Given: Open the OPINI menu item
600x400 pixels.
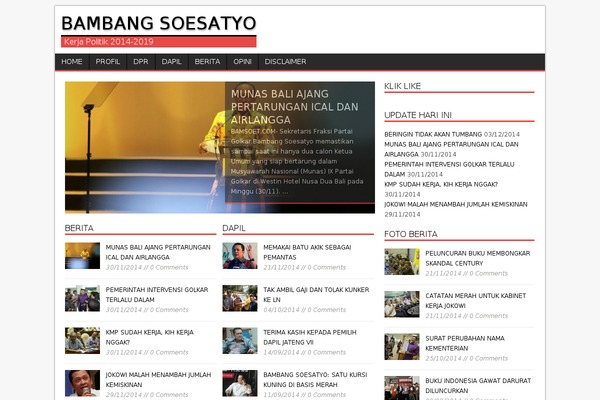Looking at the screenshot, I should pyautogui.click(x=243, y=62).
